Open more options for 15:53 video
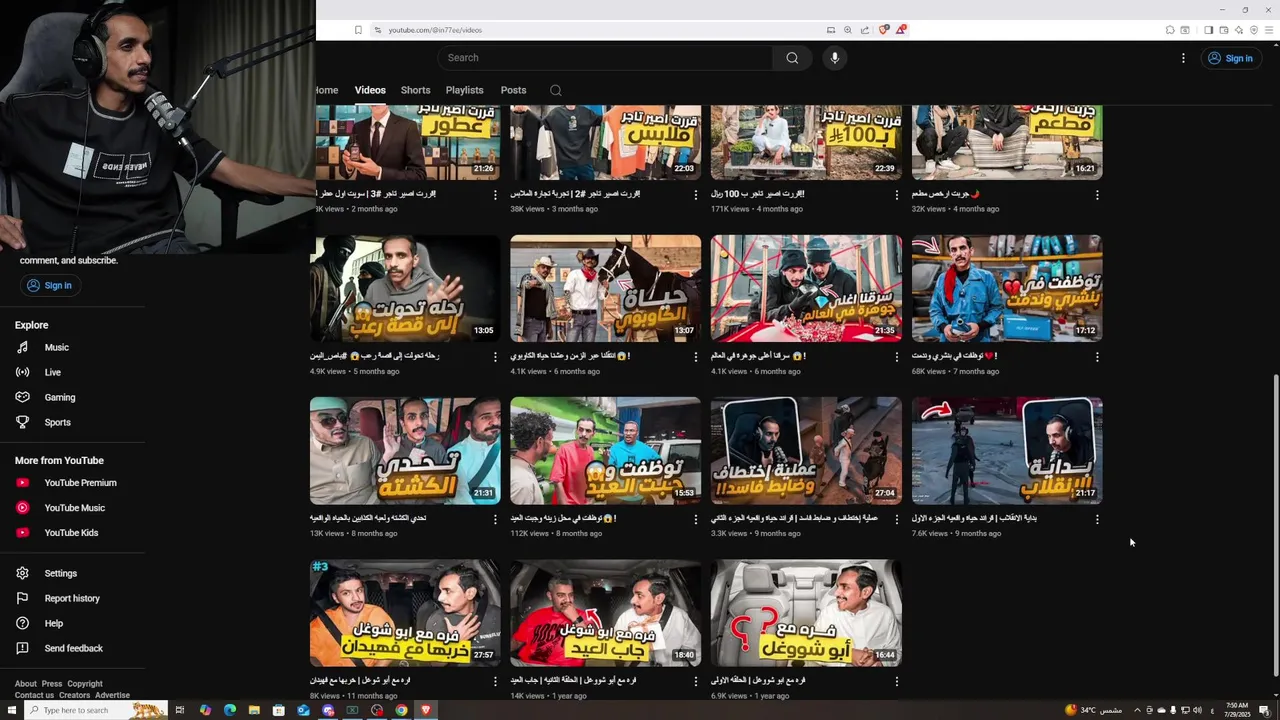The width and height of the screenshot is (1280, 720). tap(696, 519)
